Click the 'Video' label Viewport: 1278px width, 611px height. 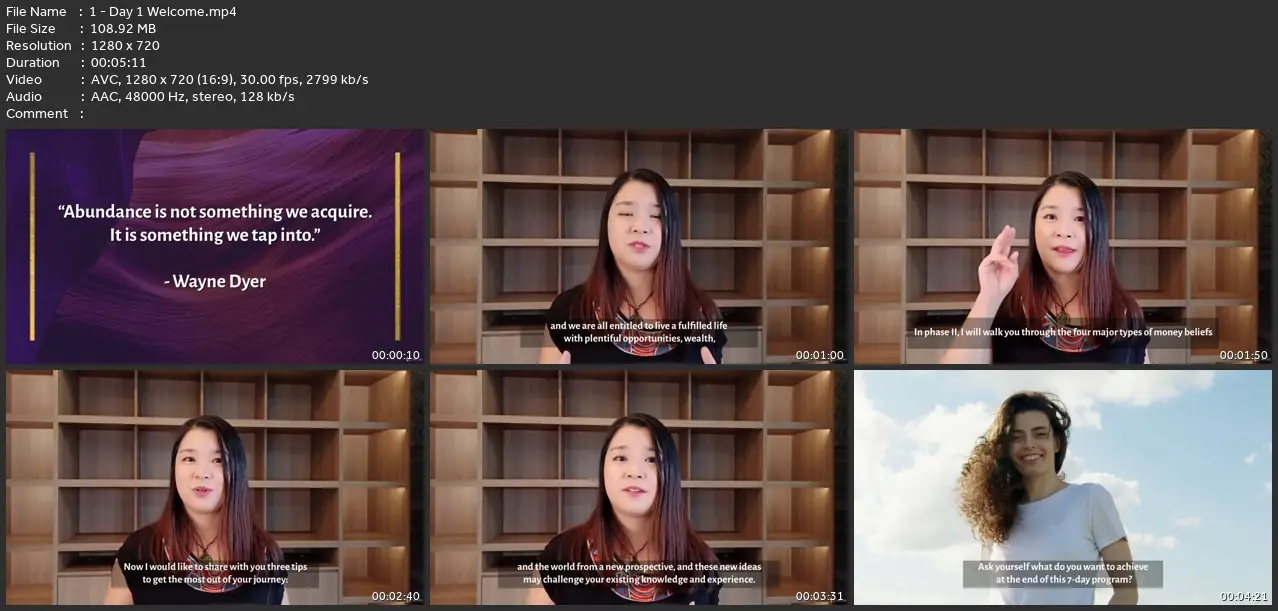pos(24,80)
